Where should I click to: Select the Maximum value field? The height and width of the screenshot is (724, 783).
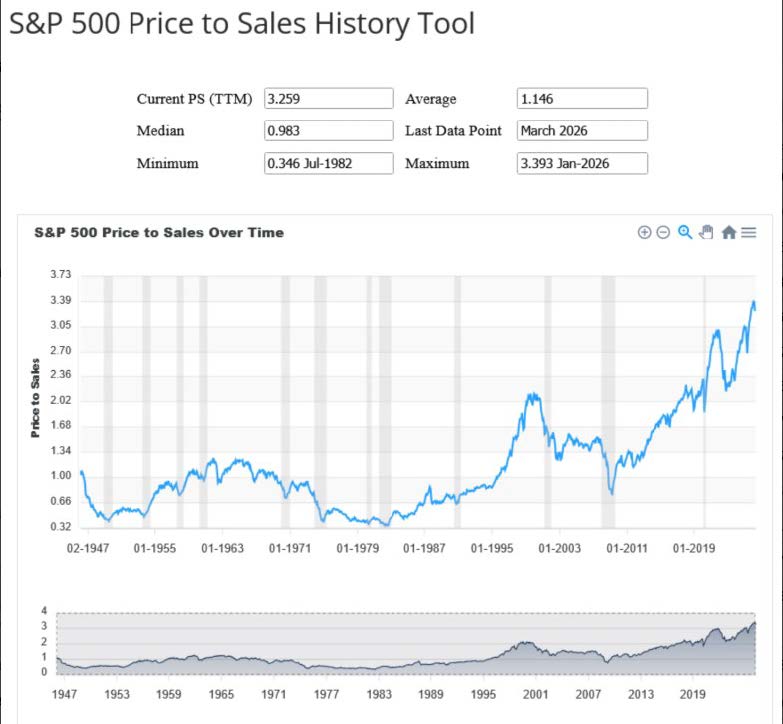tap(582, 163)
